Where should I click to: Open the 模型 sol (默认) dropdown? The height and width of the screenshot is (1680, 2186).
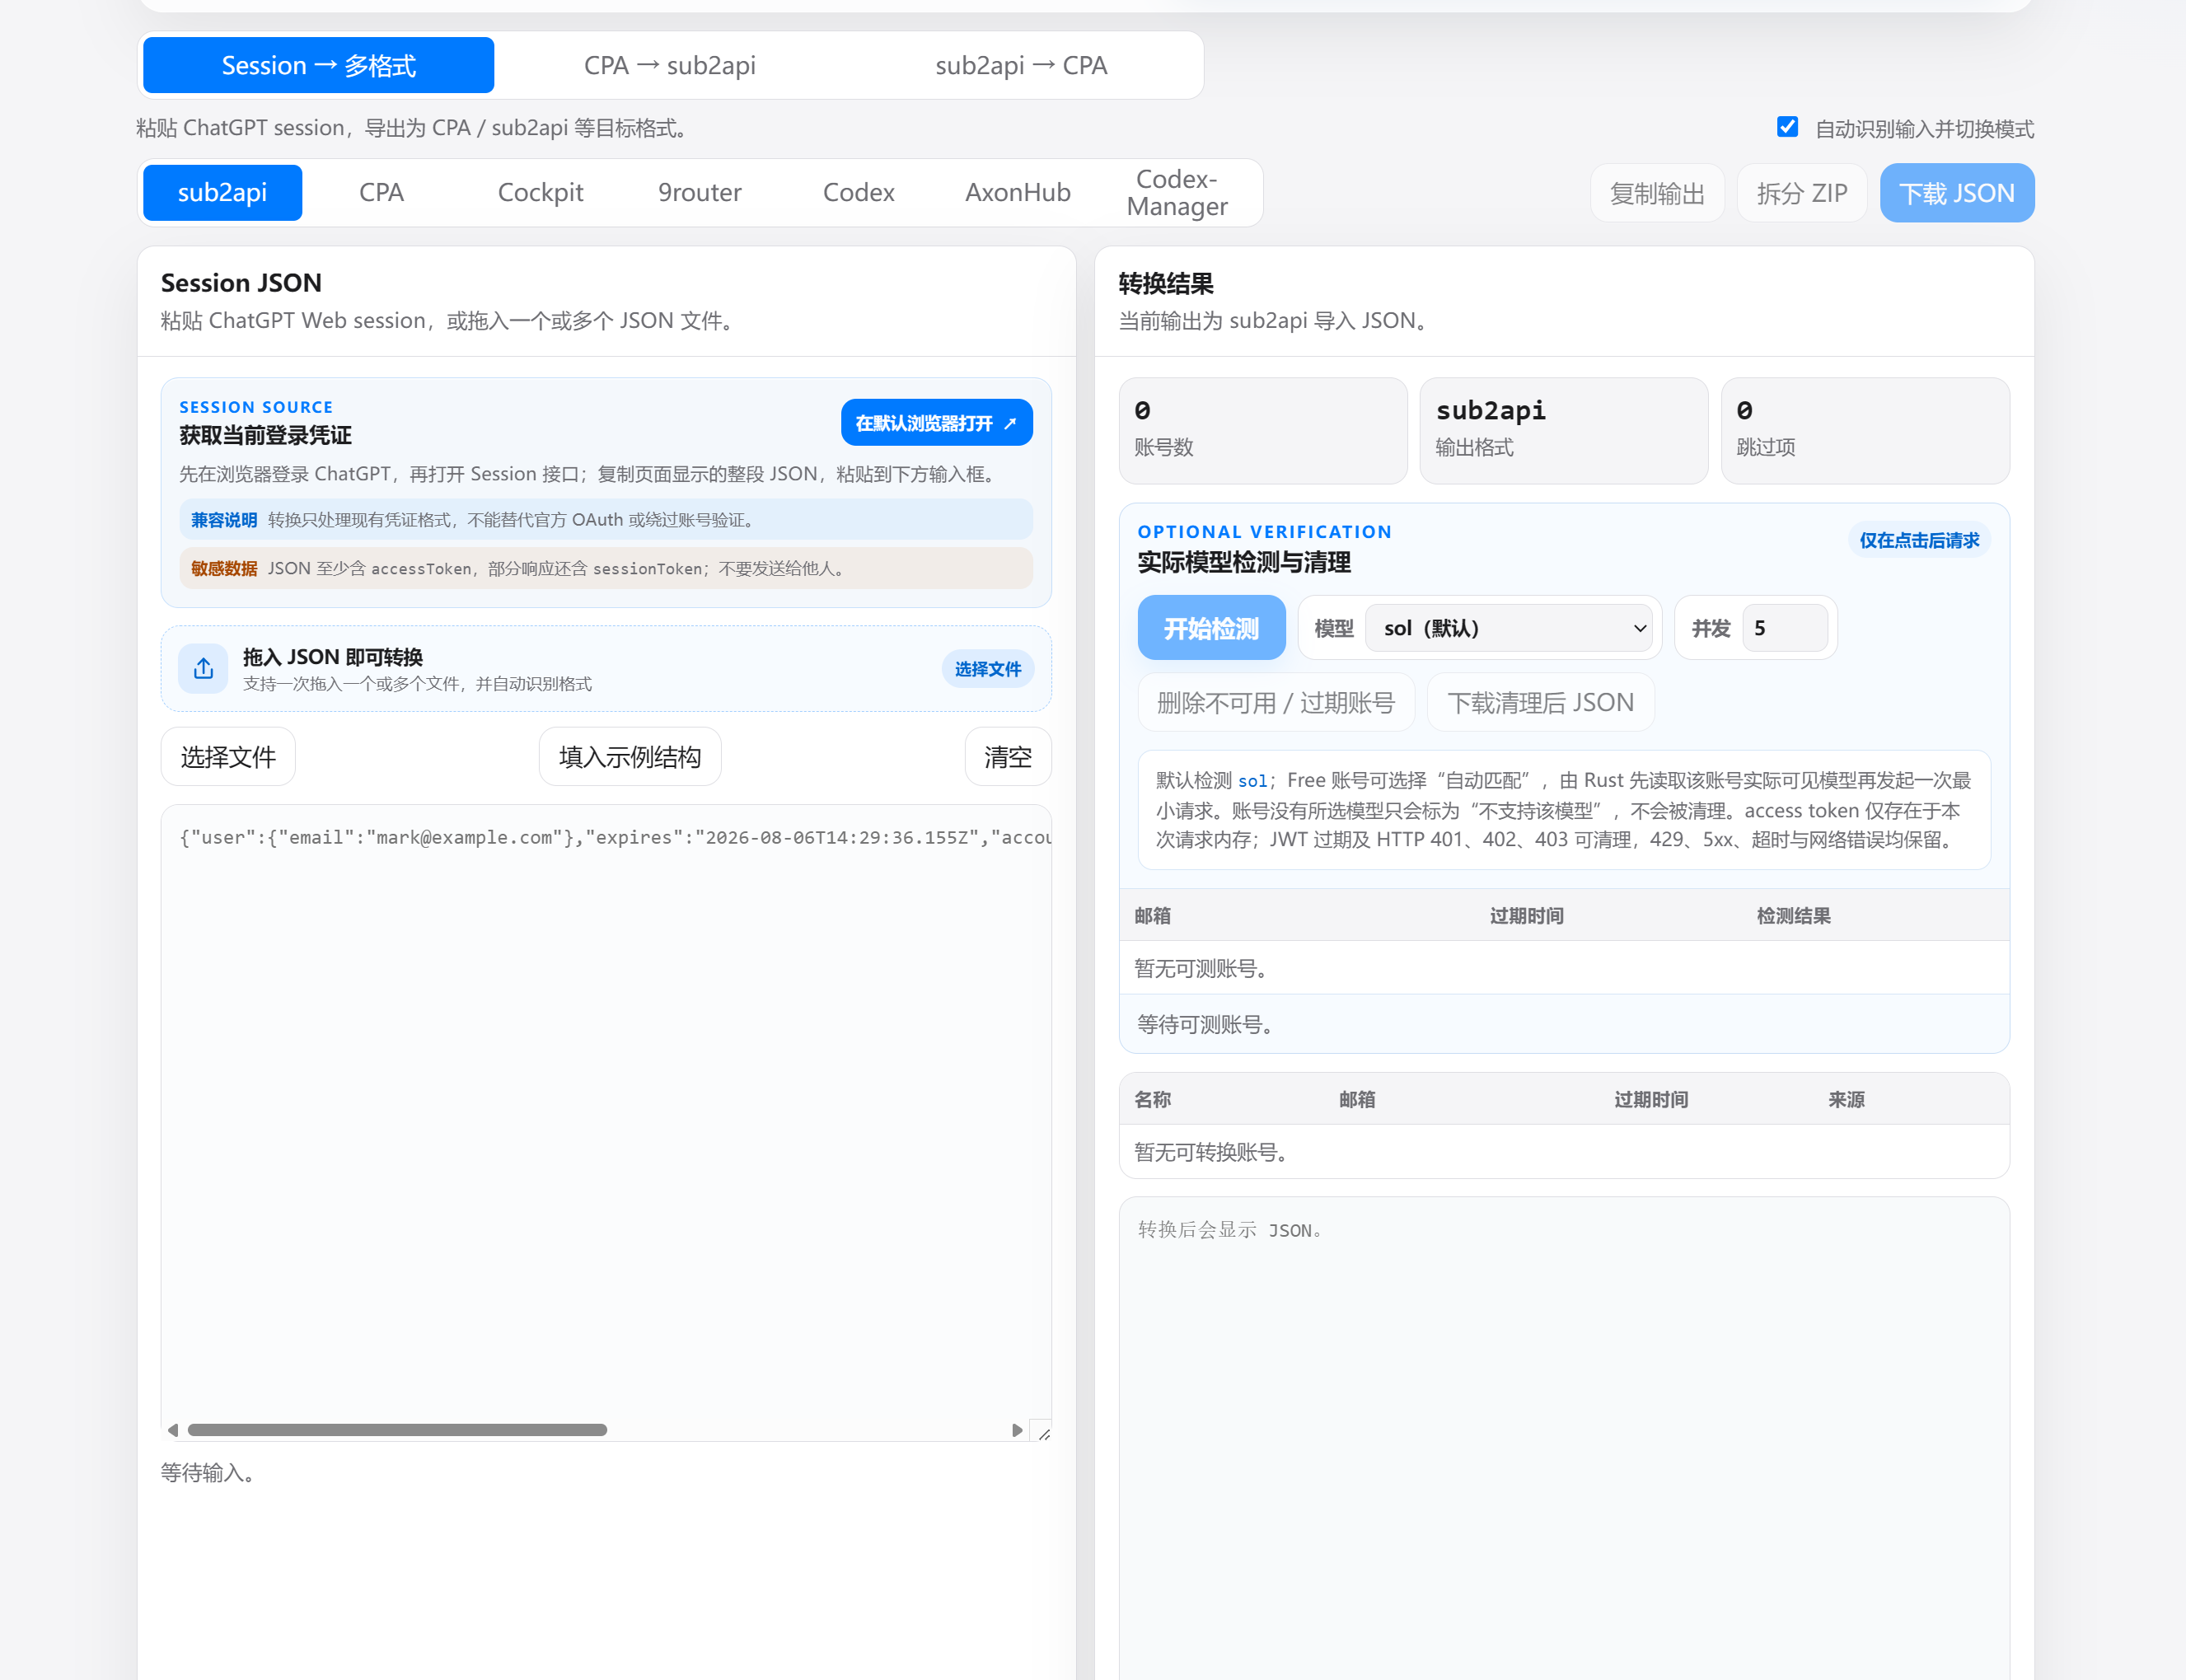point(1509,628)
